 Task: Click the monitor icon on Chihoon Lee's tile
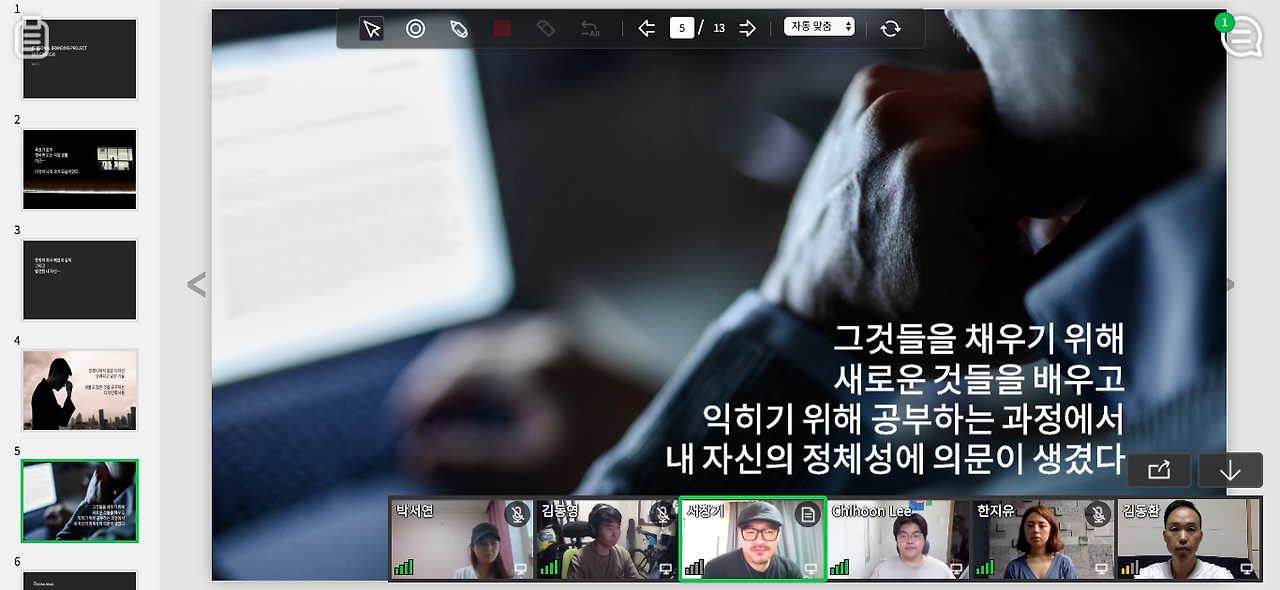956,569
